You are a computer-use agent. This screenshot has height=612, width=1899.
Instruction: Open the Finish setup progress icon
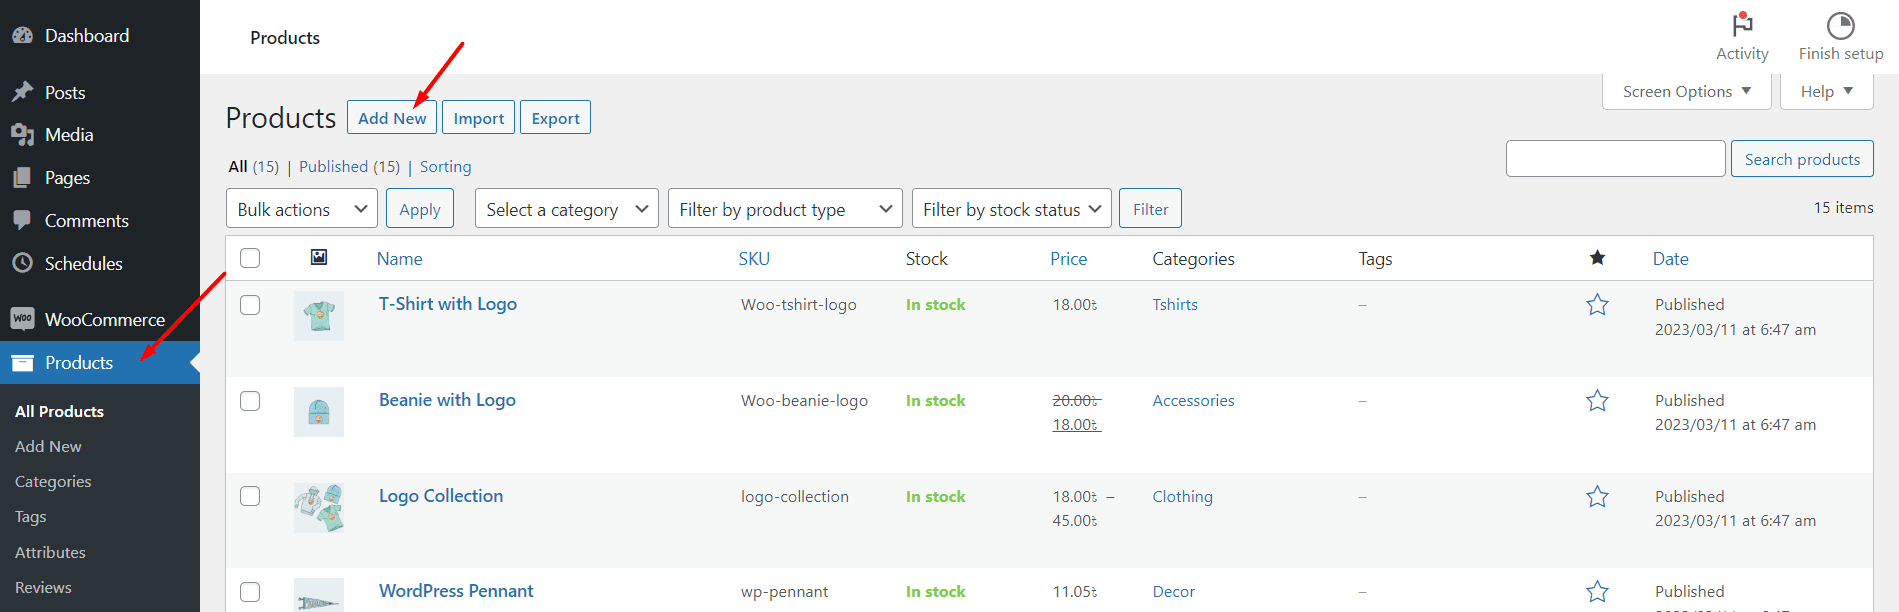click(x=1840, y=25)
